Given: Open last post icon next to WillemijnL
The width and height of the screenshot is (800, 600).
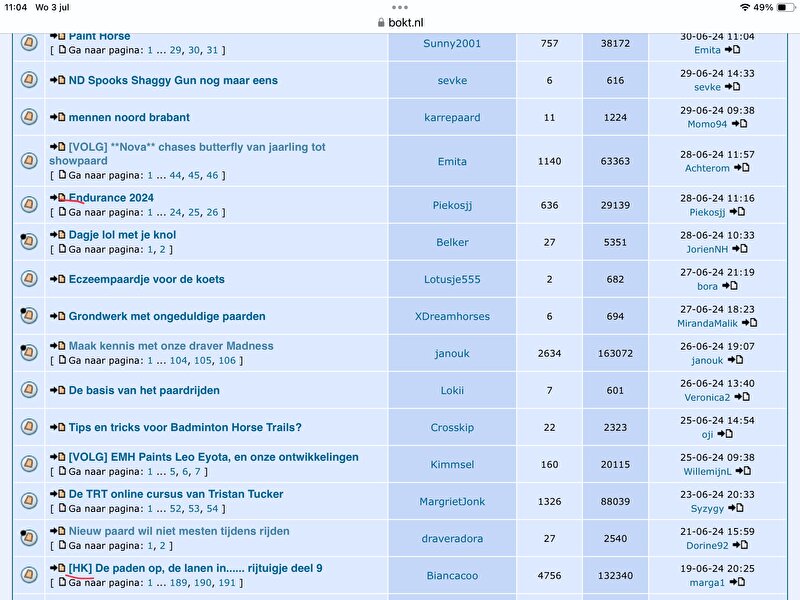Looking at the screenshot, I should (x=743, y=471).
